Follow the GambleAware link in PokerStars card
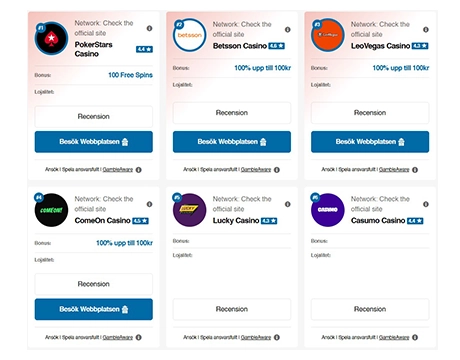The height and width of the screenshot is (360, 460). click(x=118, y=170)
